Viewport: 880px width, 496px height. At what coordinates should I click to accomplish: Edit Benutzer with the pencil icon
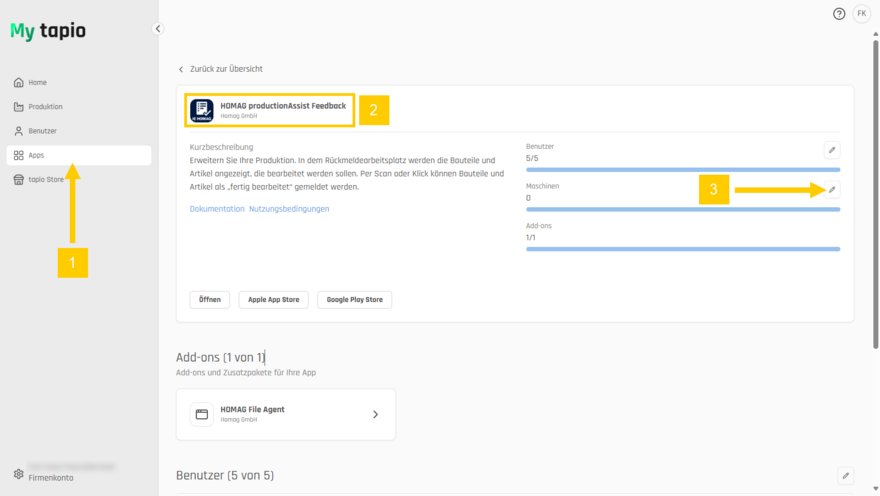[x=832, y=150]
